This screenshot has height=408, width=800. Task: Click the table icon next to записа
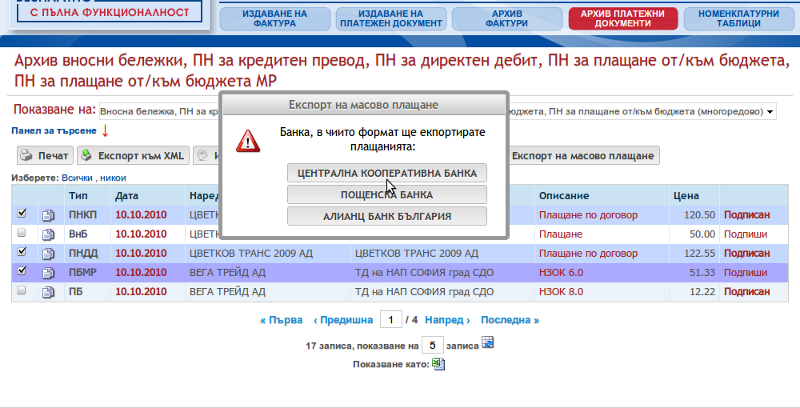click(x=488, y=343)
